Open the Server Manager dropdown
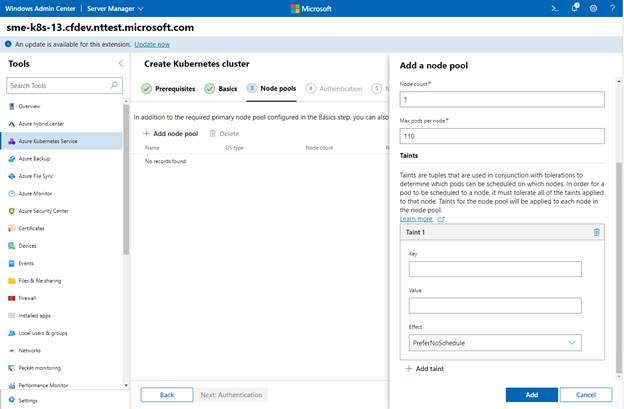 click(x=115, y=8)
